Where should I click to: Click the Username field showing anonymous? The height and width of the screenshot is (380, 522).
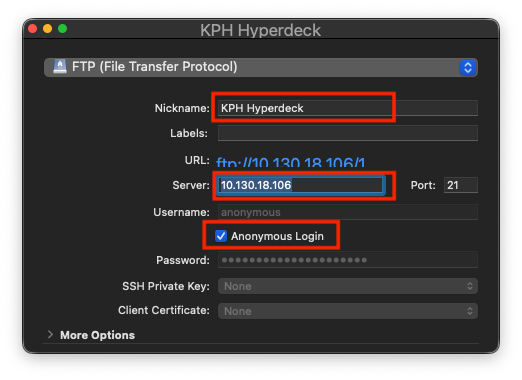(x=348, y=212)
